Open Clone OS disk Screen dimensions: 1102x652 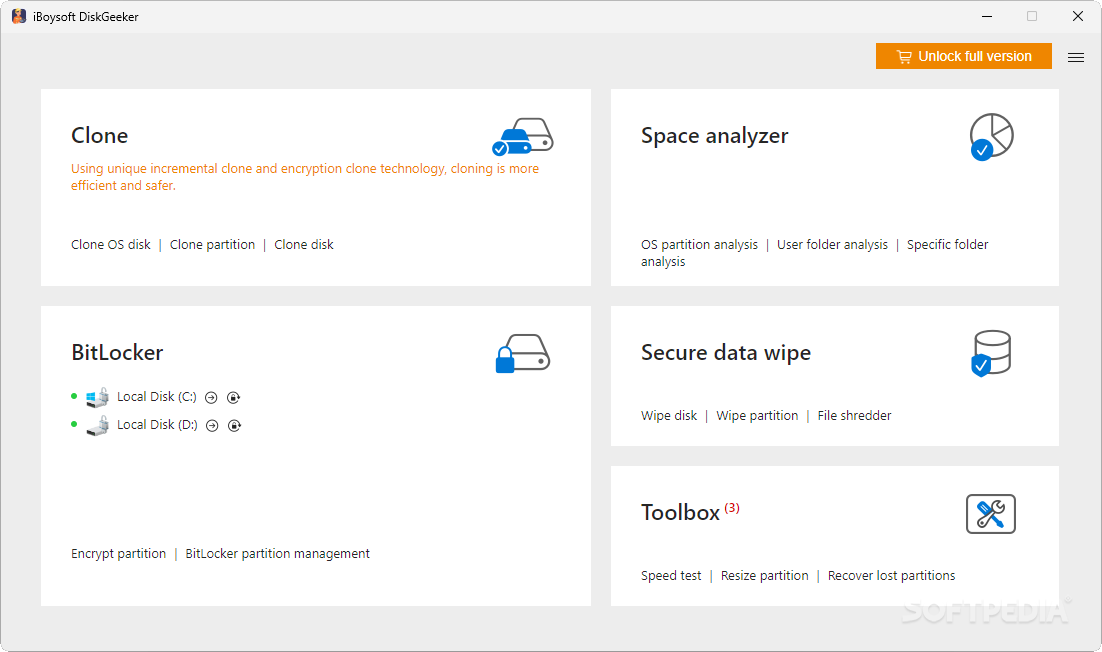click(110, 244)
